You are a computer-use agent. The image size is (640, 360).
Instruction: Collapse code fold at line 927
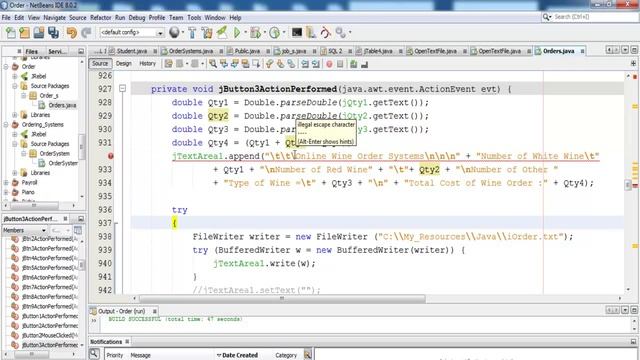point(122,89)
